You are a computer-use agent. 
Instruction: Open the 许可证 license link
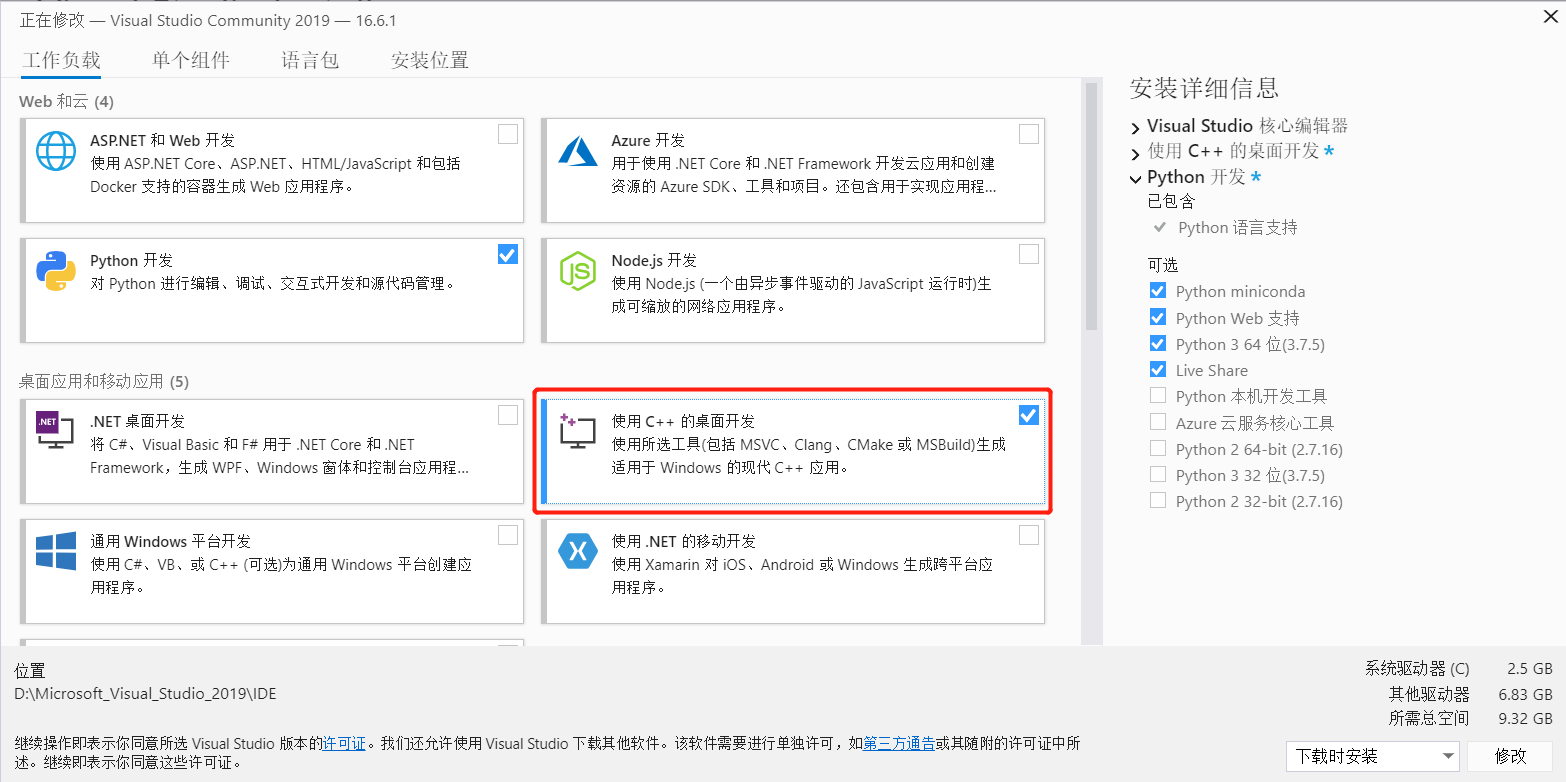344,744
